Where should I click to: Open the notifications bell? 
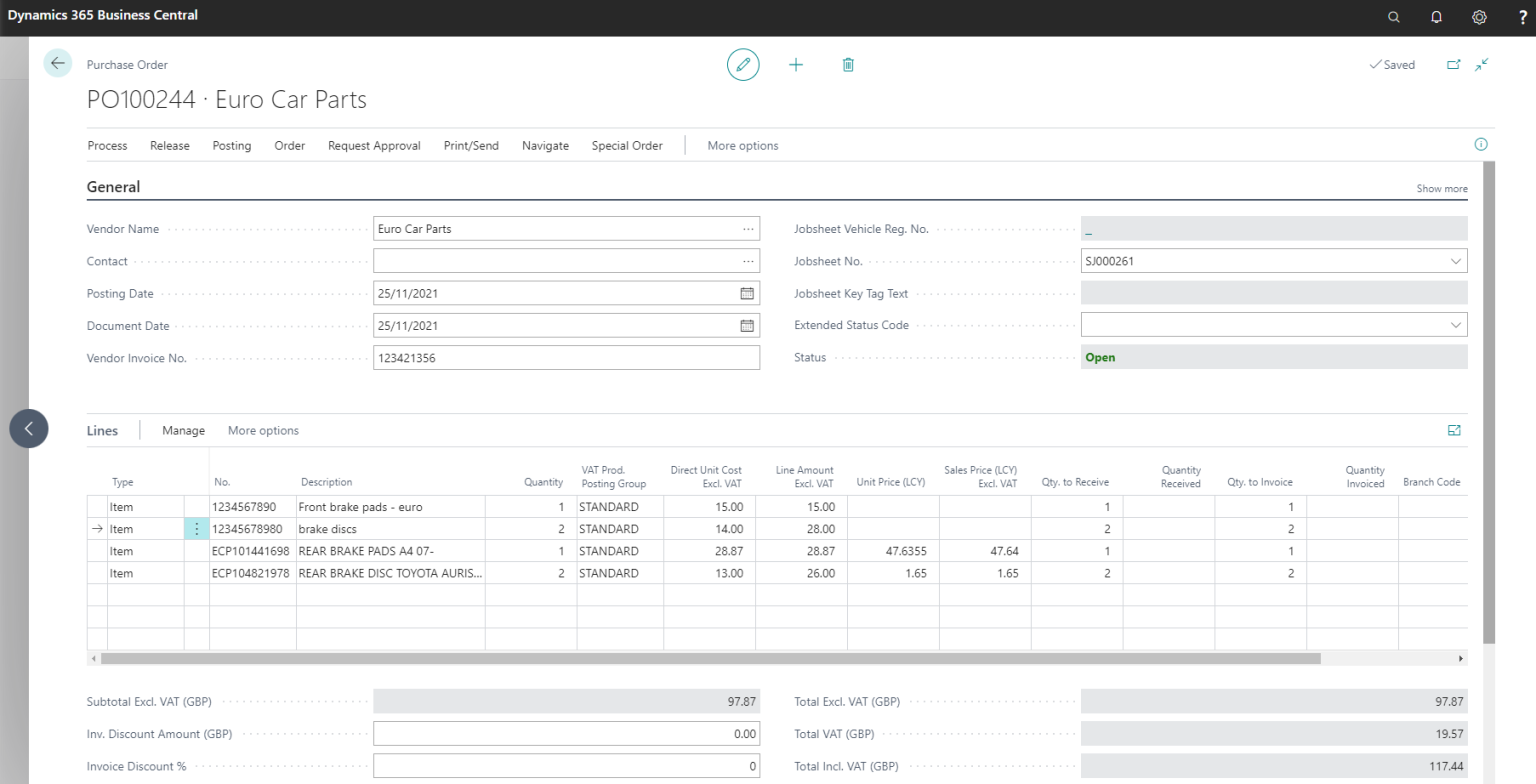(x=1436, y=17)
